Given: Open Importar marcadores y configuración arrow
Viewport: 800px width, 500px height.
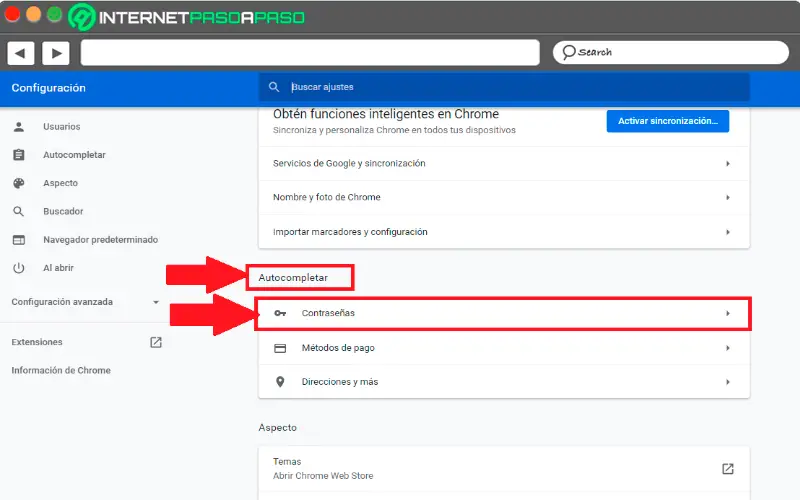Looking at the screenshot, I should click(x=728, y=232).
